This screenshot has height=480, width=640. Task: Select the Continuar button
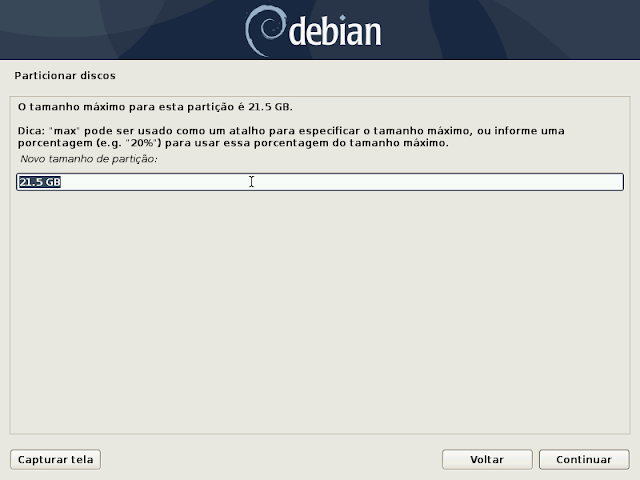(x=584, y=460)
